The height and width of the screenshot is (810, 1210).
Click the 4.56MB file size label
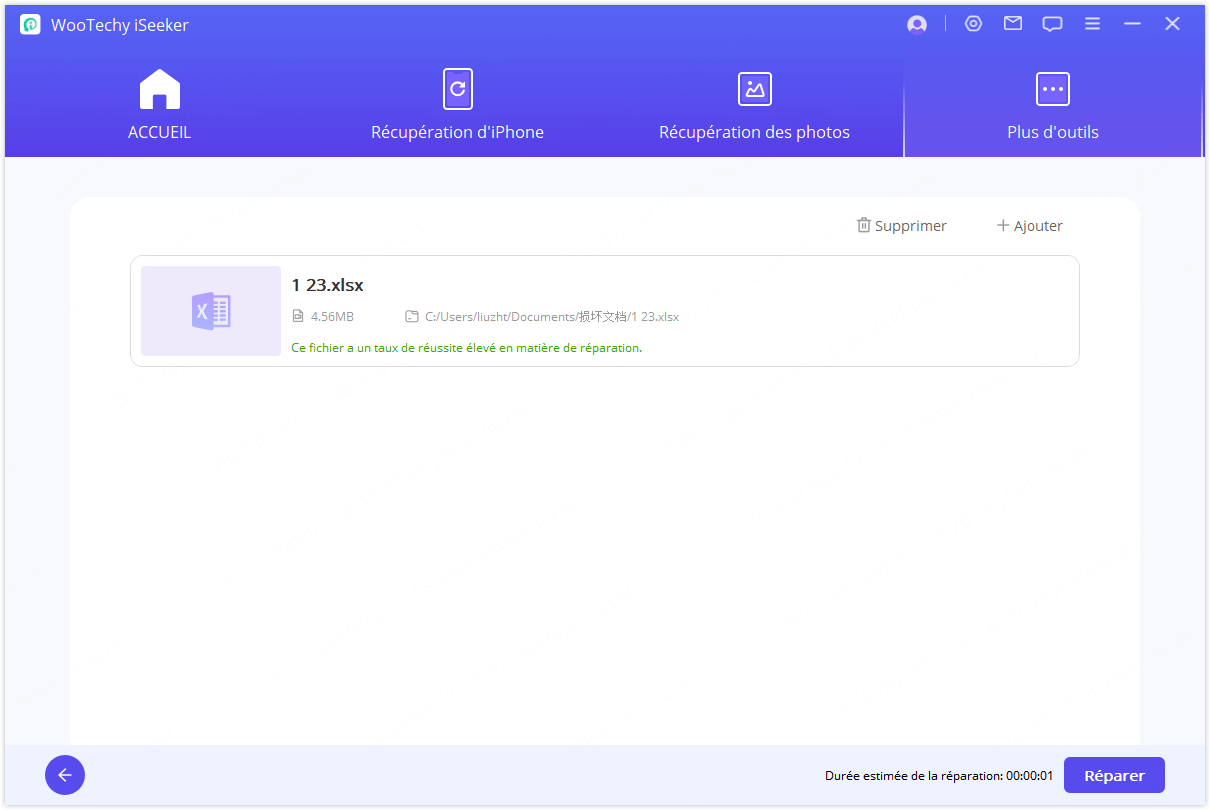coord(331,317)
